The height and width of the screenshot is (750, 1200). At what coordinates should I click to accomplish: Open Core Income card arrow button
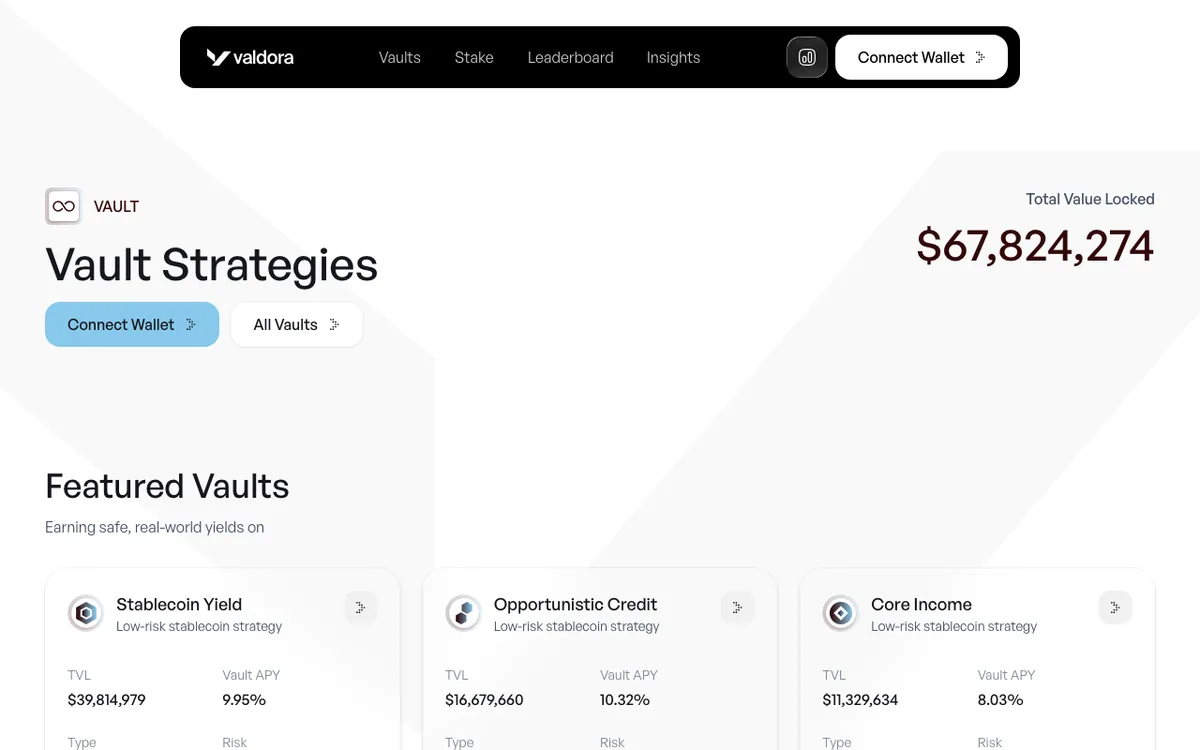[1115, 607]
